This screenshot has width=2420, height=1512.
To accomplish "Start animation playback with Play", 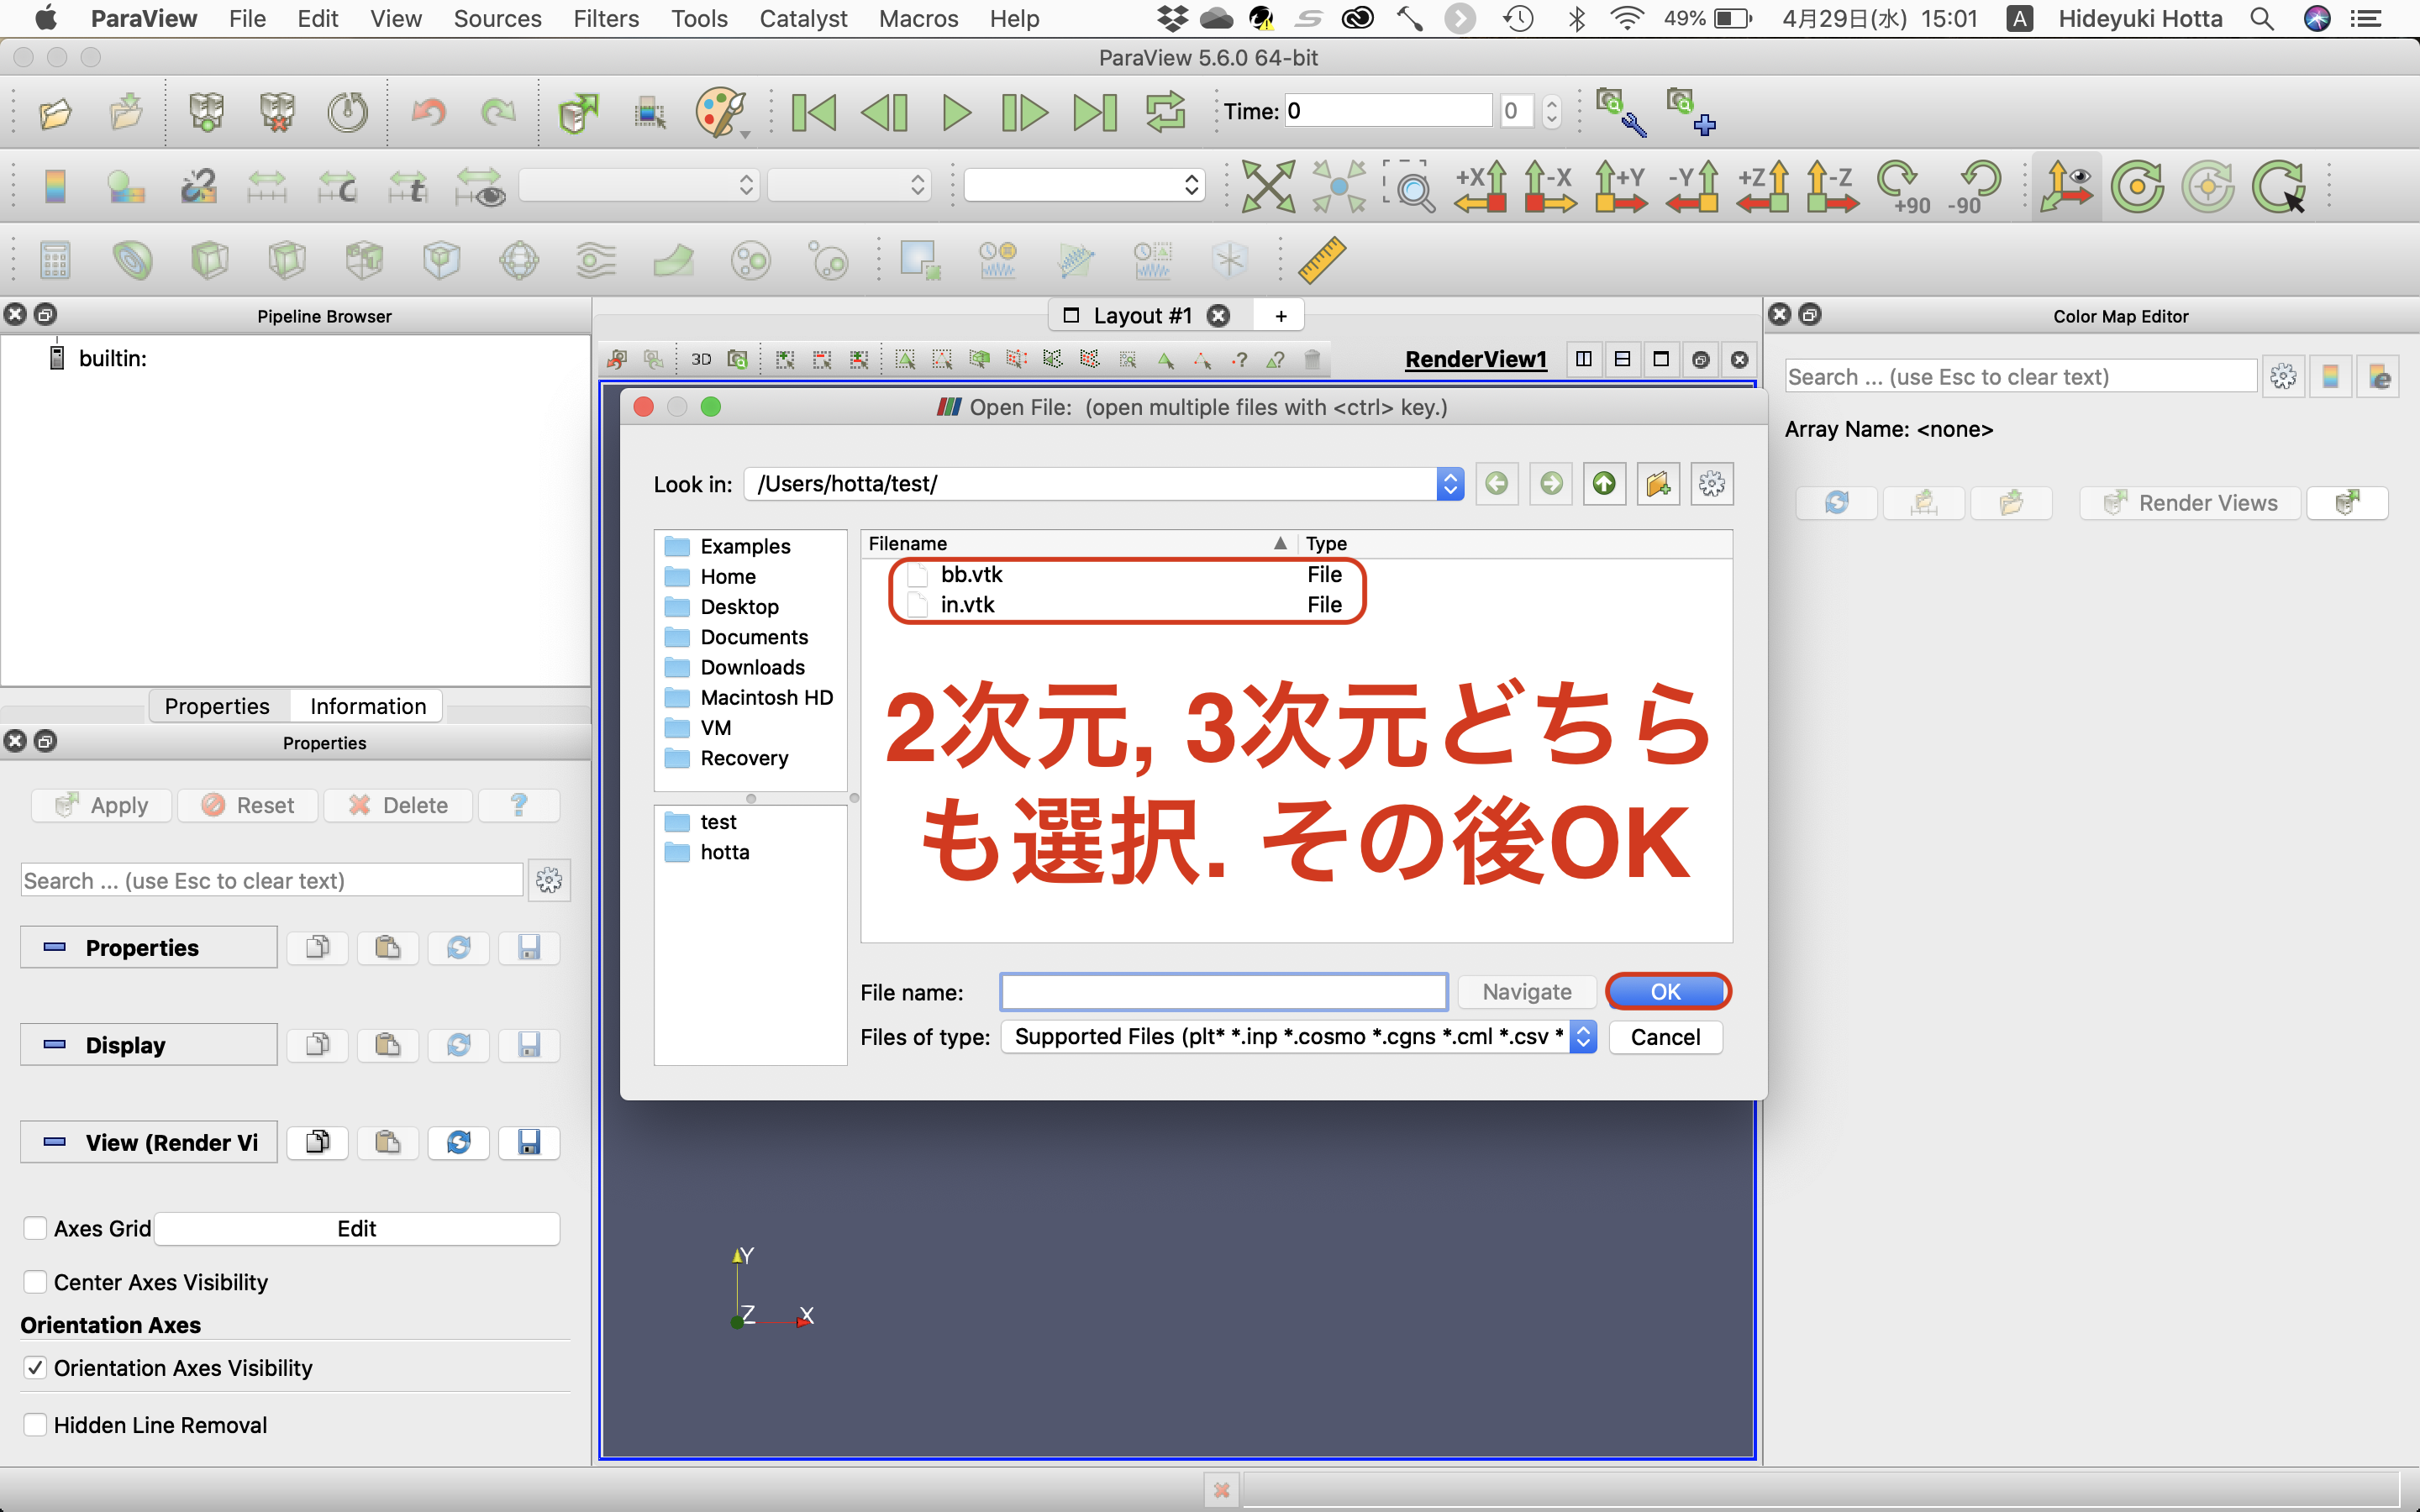I will (x=956, y=112).
